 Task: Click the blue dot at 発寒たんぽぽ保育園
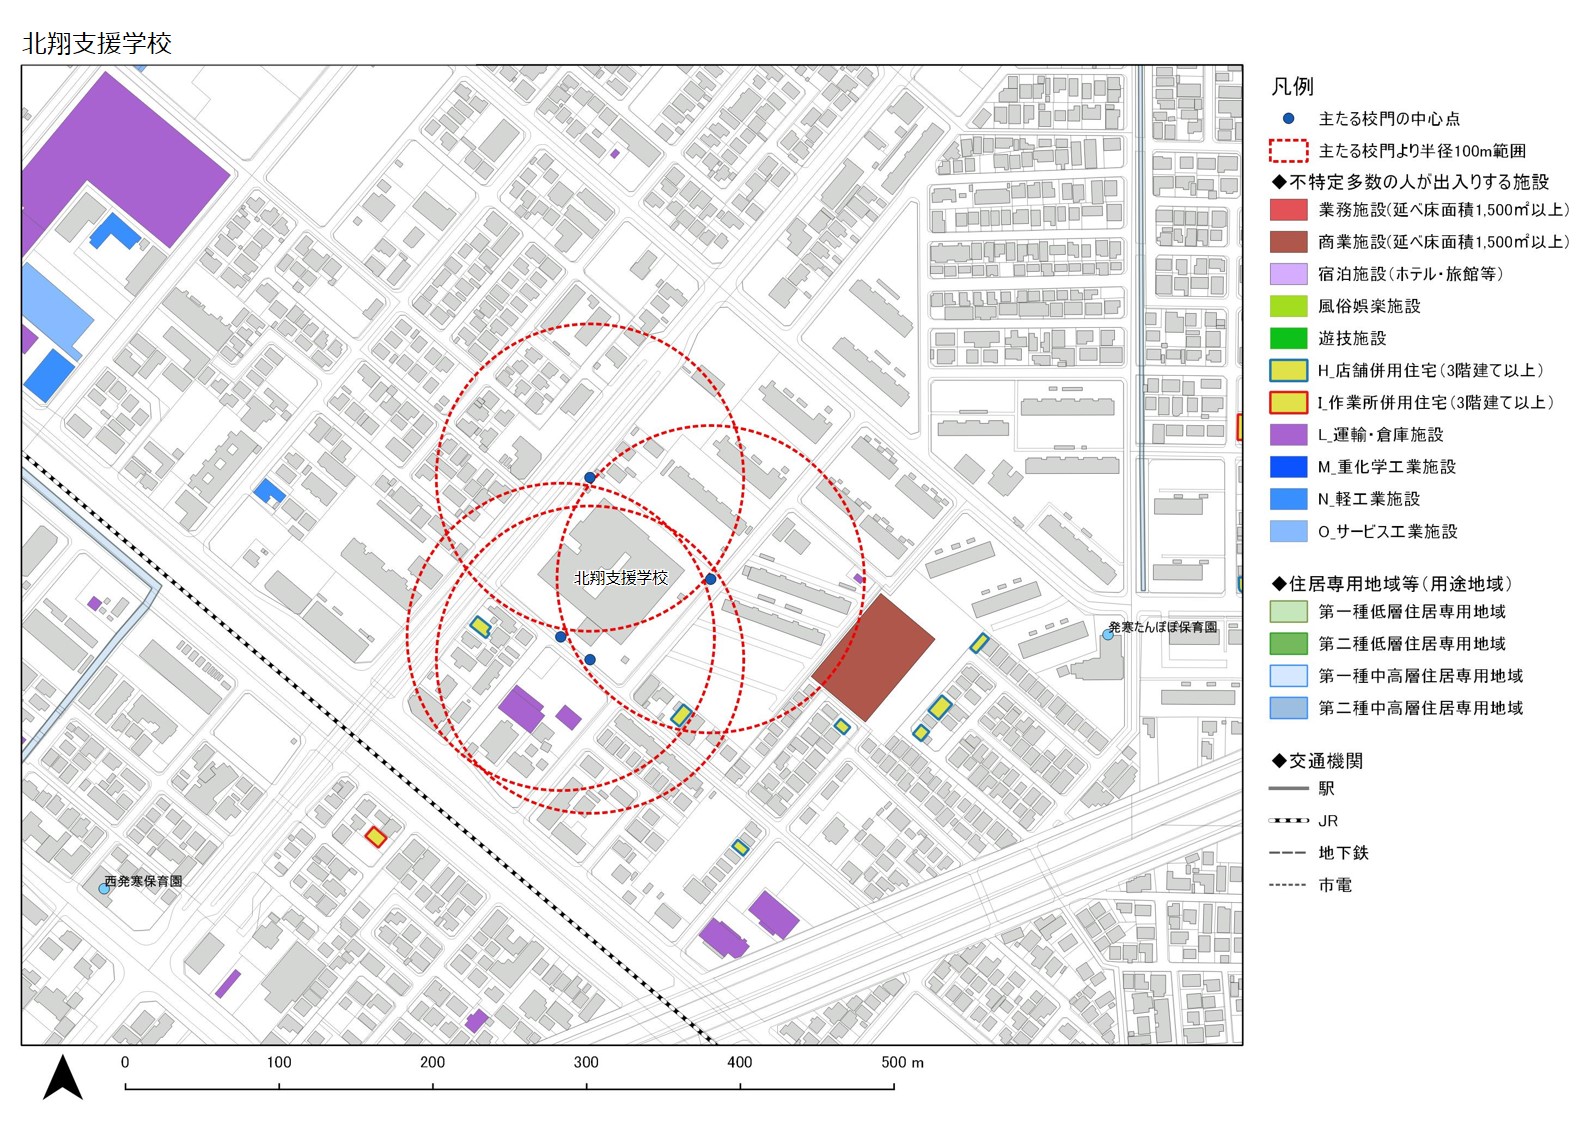pyautogui.click(x=1108, y=635)
